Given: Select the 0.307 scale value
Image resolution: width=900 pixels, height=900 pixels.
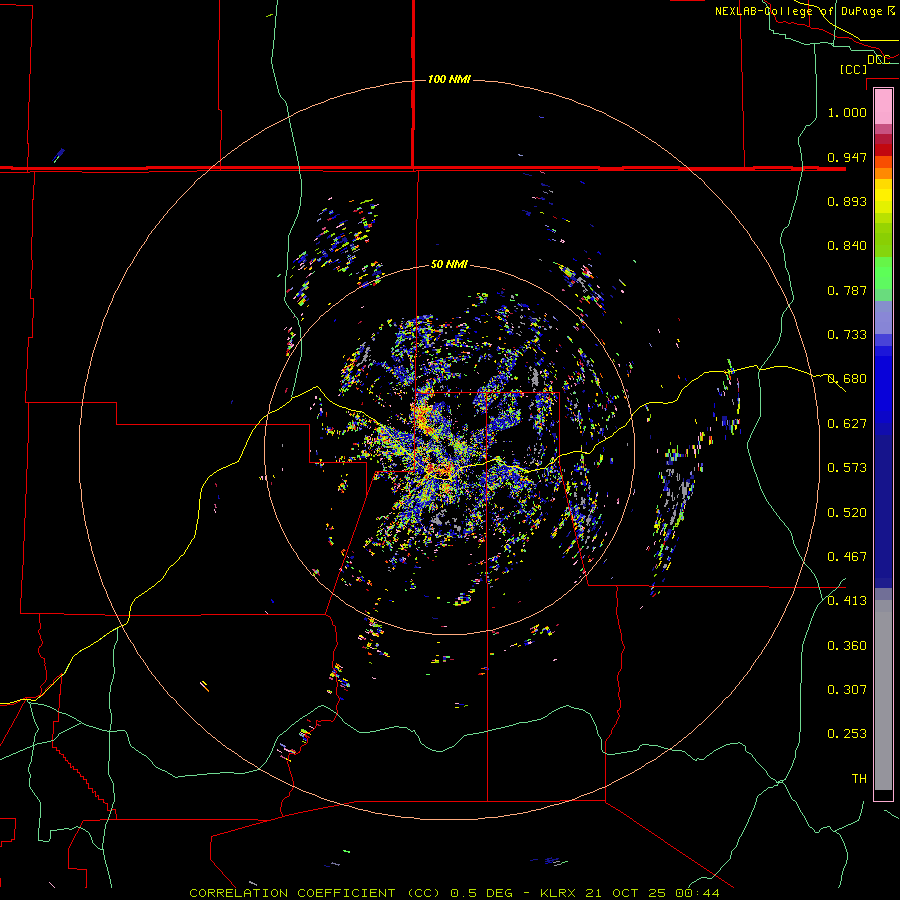Looking at the screenshot, I should coord(847,690).
